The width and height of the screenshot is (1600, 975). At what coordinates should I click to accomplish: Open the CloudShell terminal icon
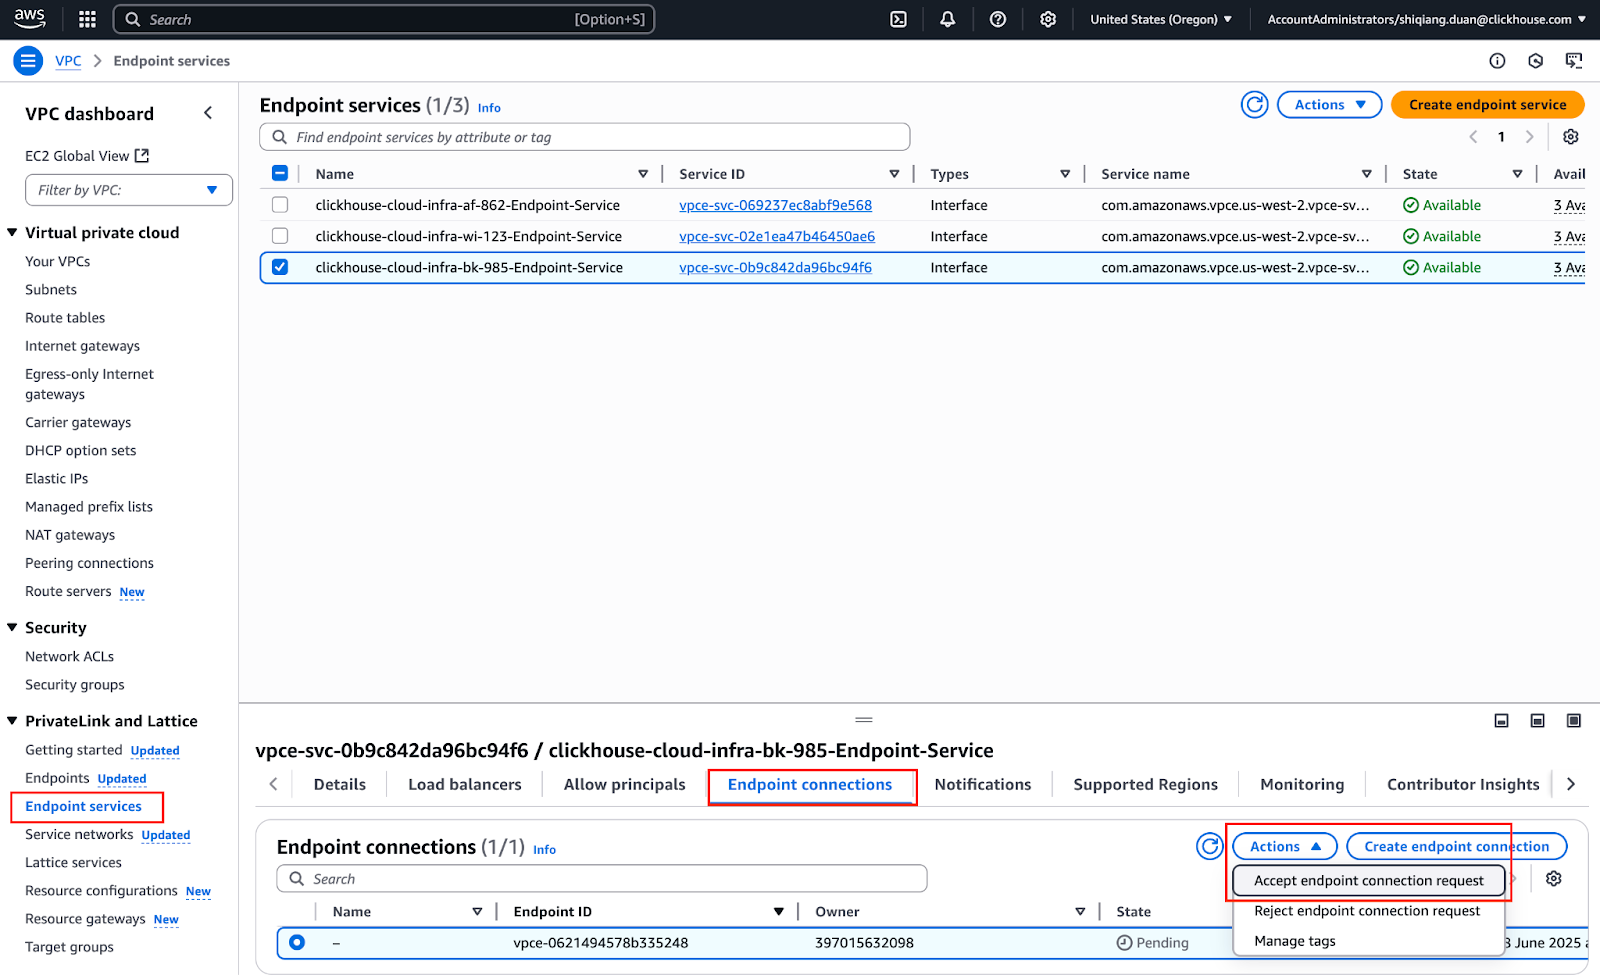897,19
